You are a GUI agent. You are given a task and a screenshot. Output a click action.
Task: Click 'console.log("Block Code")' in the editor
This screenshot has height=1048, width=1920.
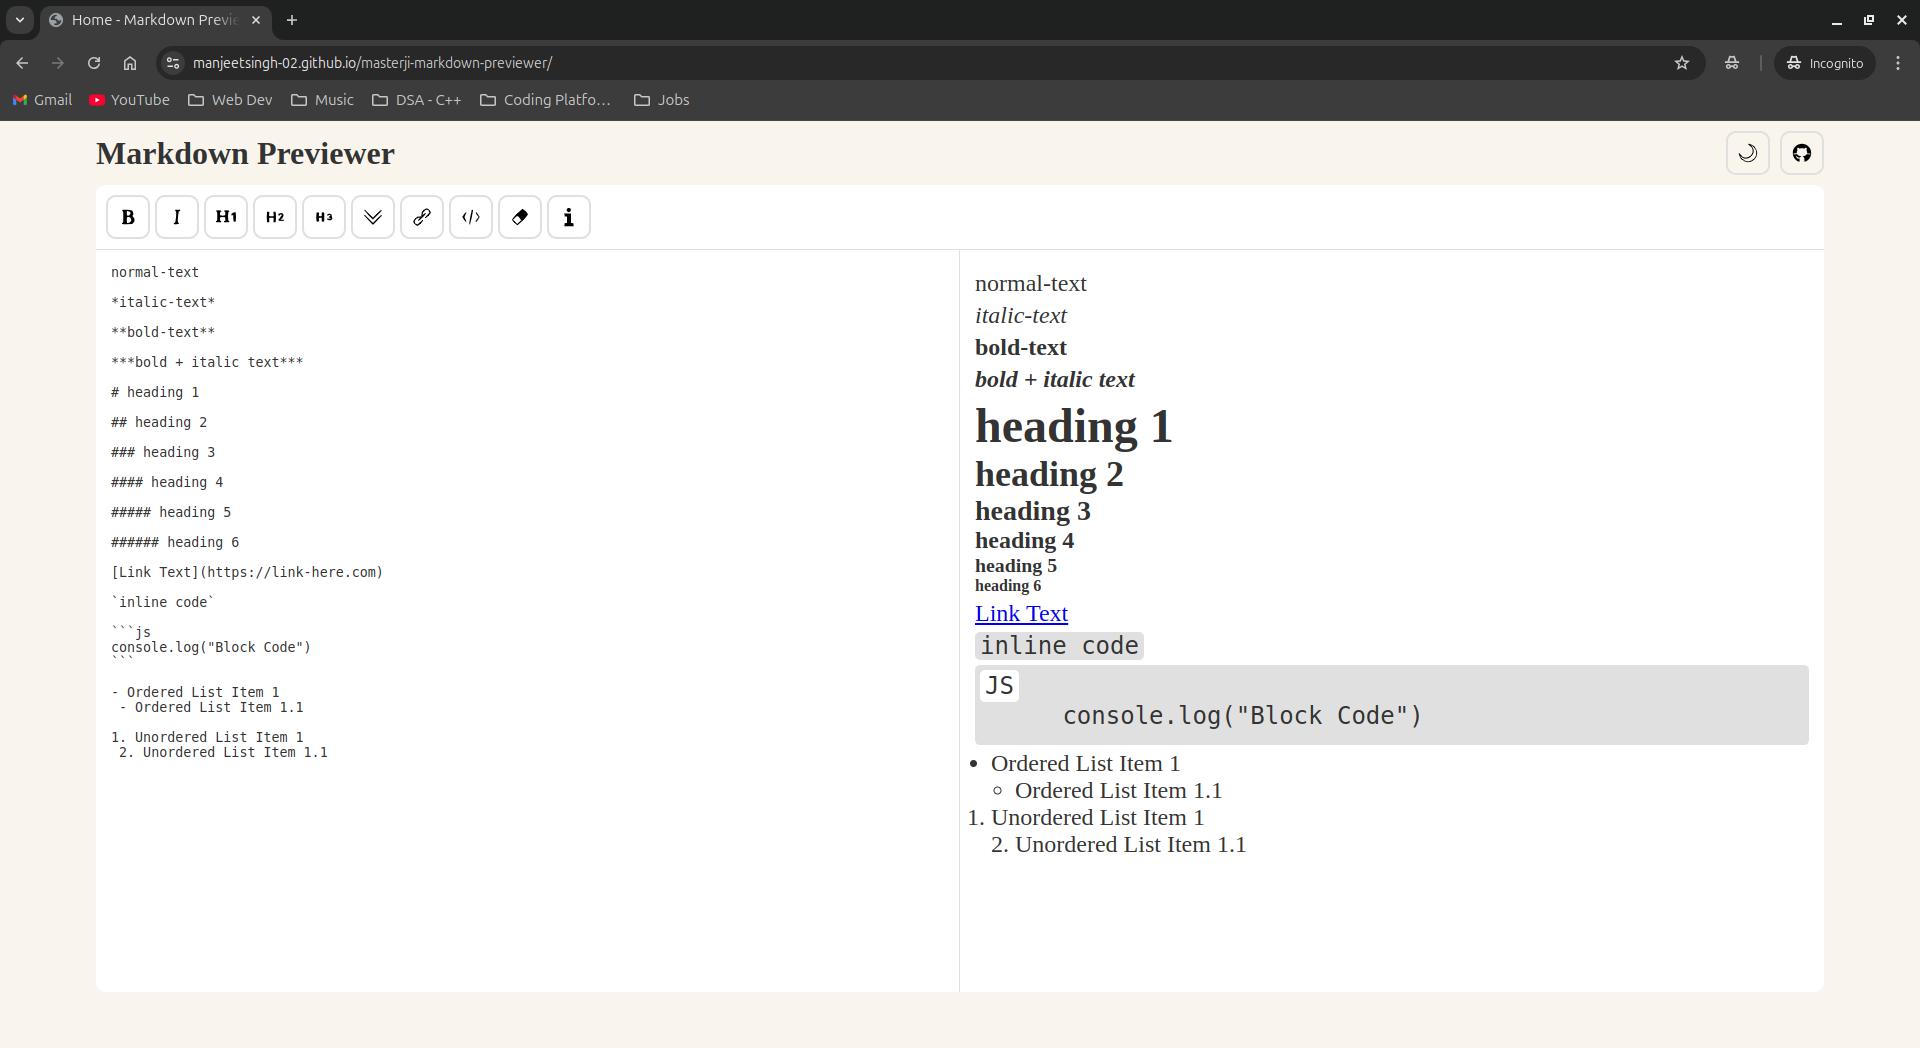pos(211,647)
